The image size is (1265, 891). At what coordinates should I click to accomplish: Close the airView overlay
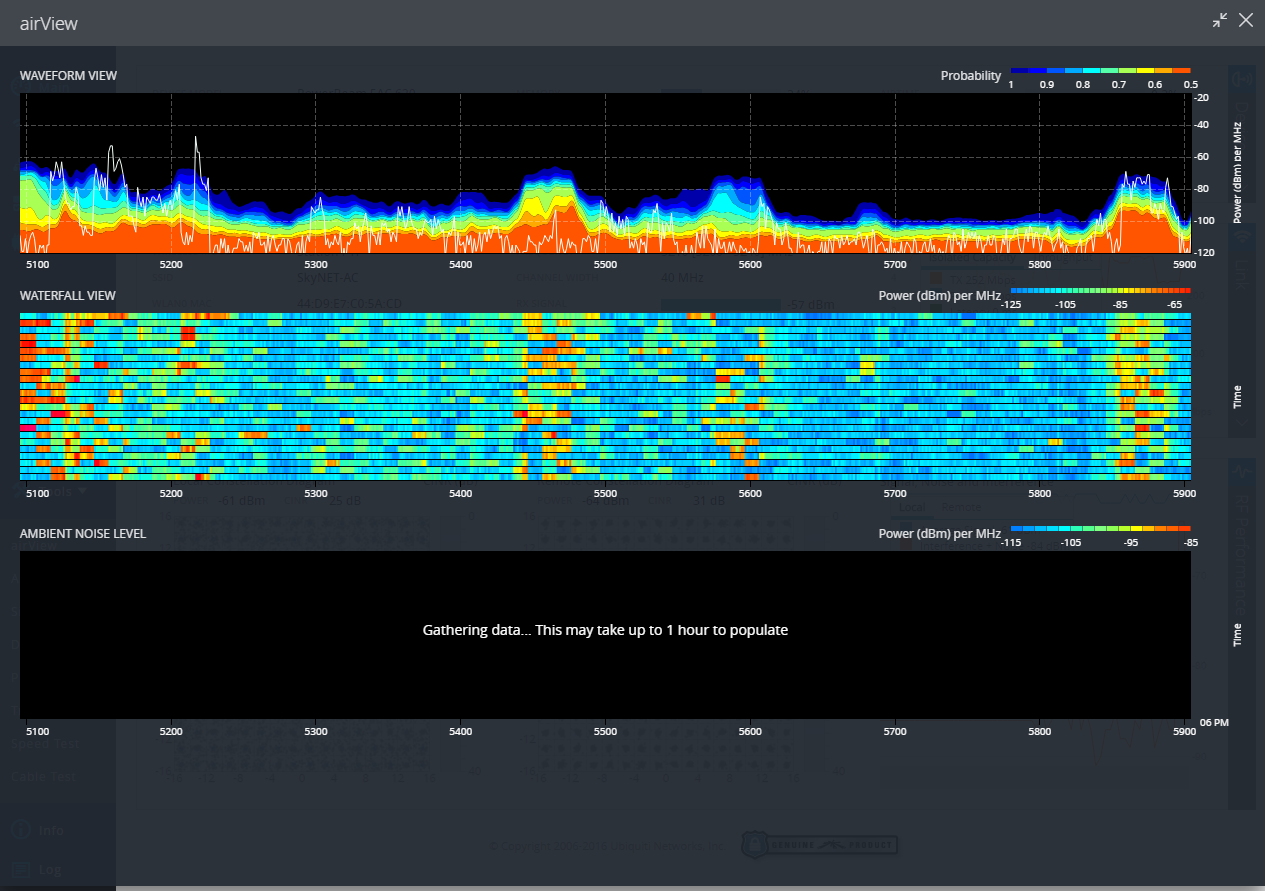click(x=1246, y=20)
